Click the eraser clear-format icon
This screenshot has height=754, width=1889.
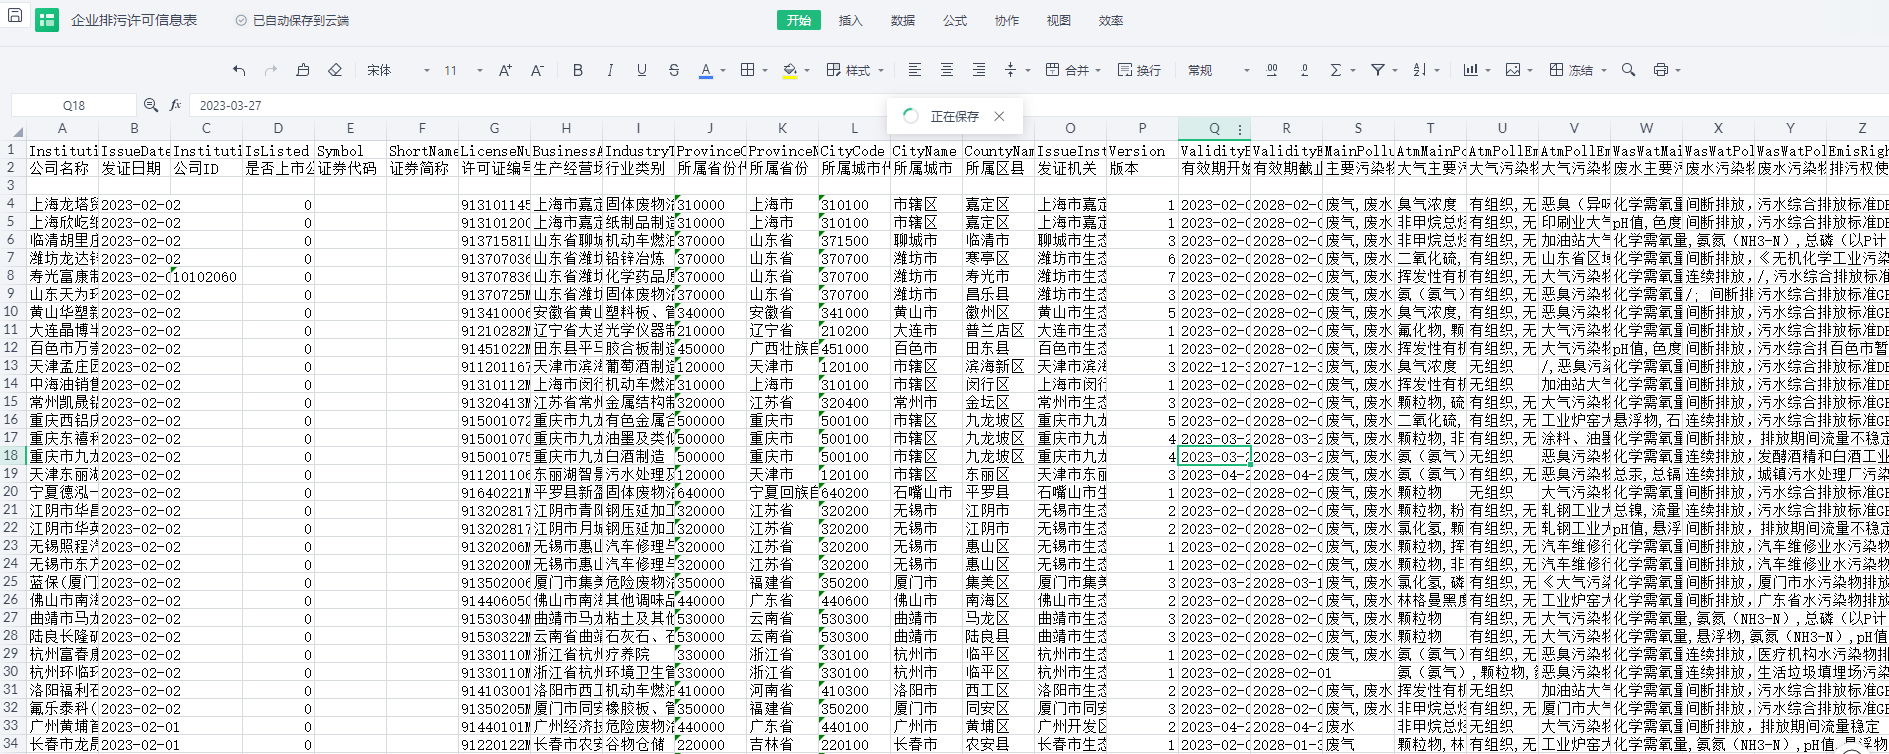pos(335,70)
